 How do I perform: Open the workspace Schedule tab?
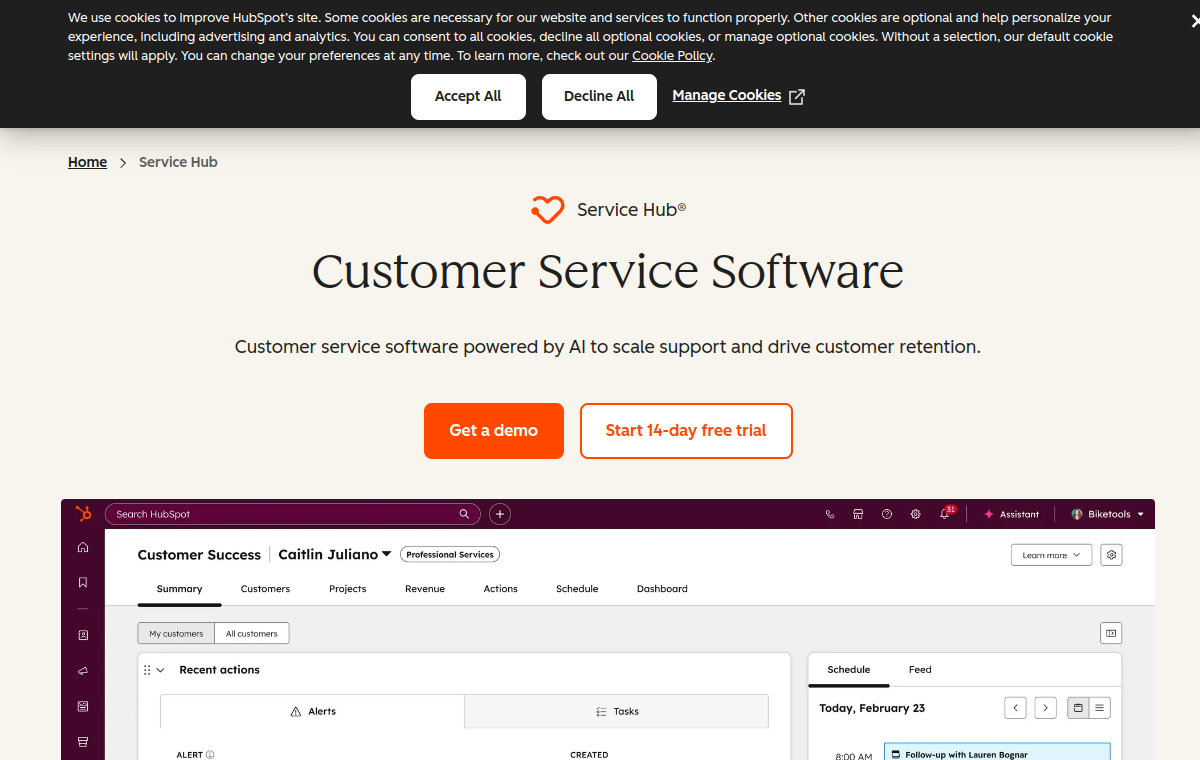(577, 589)
